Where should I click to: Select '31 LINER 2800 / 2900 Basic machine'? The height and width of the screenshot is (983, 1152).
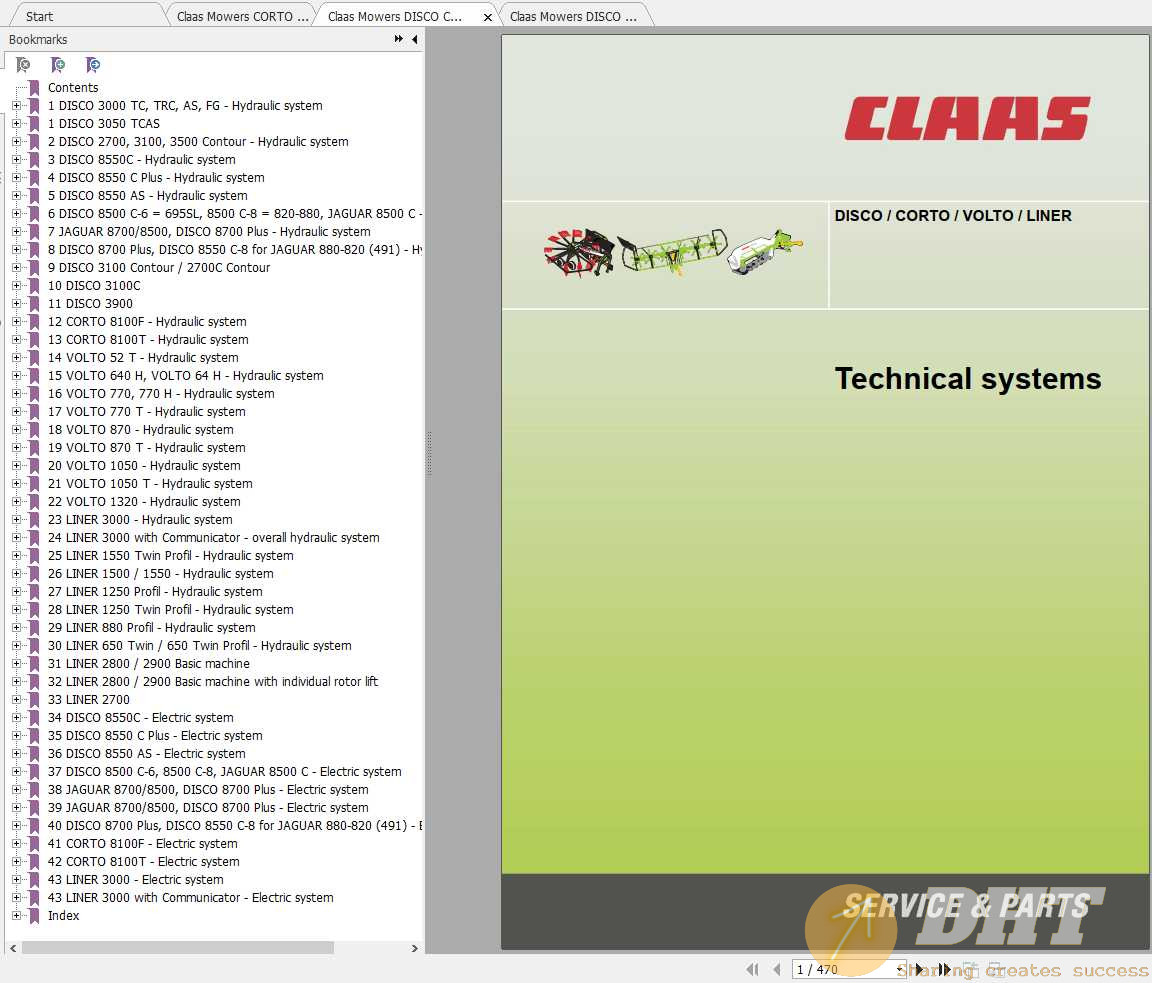coord(149,663)
